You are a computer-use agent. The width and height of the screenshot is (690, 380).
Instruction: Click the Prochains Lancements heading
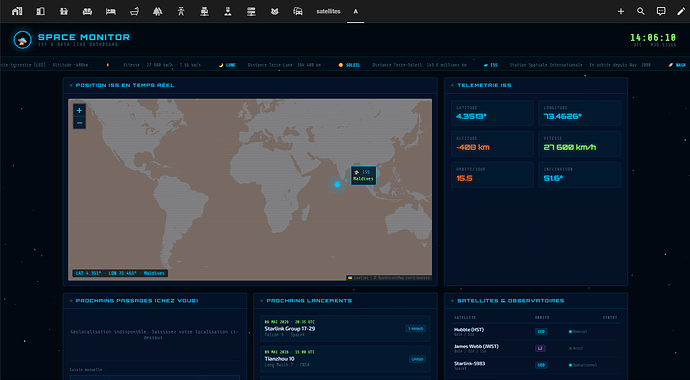[x=309, y=301]
